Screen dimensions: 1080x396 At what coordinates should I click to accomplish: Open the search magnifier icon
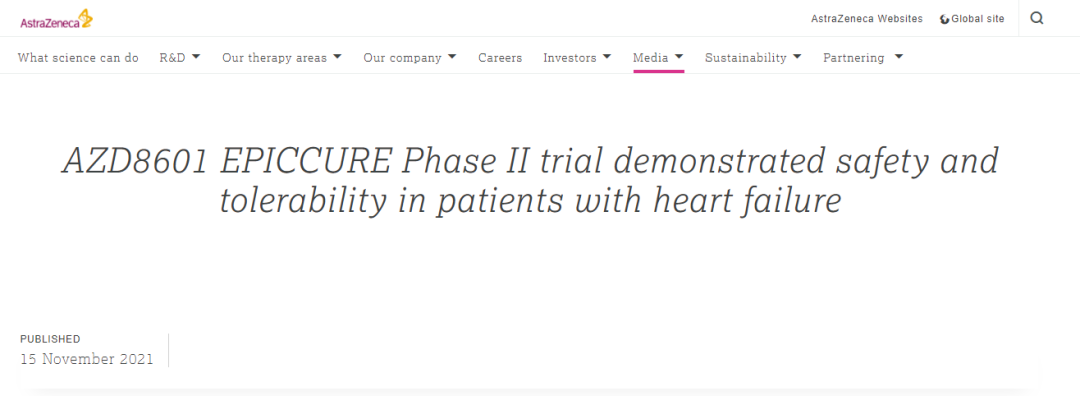tap(1037, 19)
